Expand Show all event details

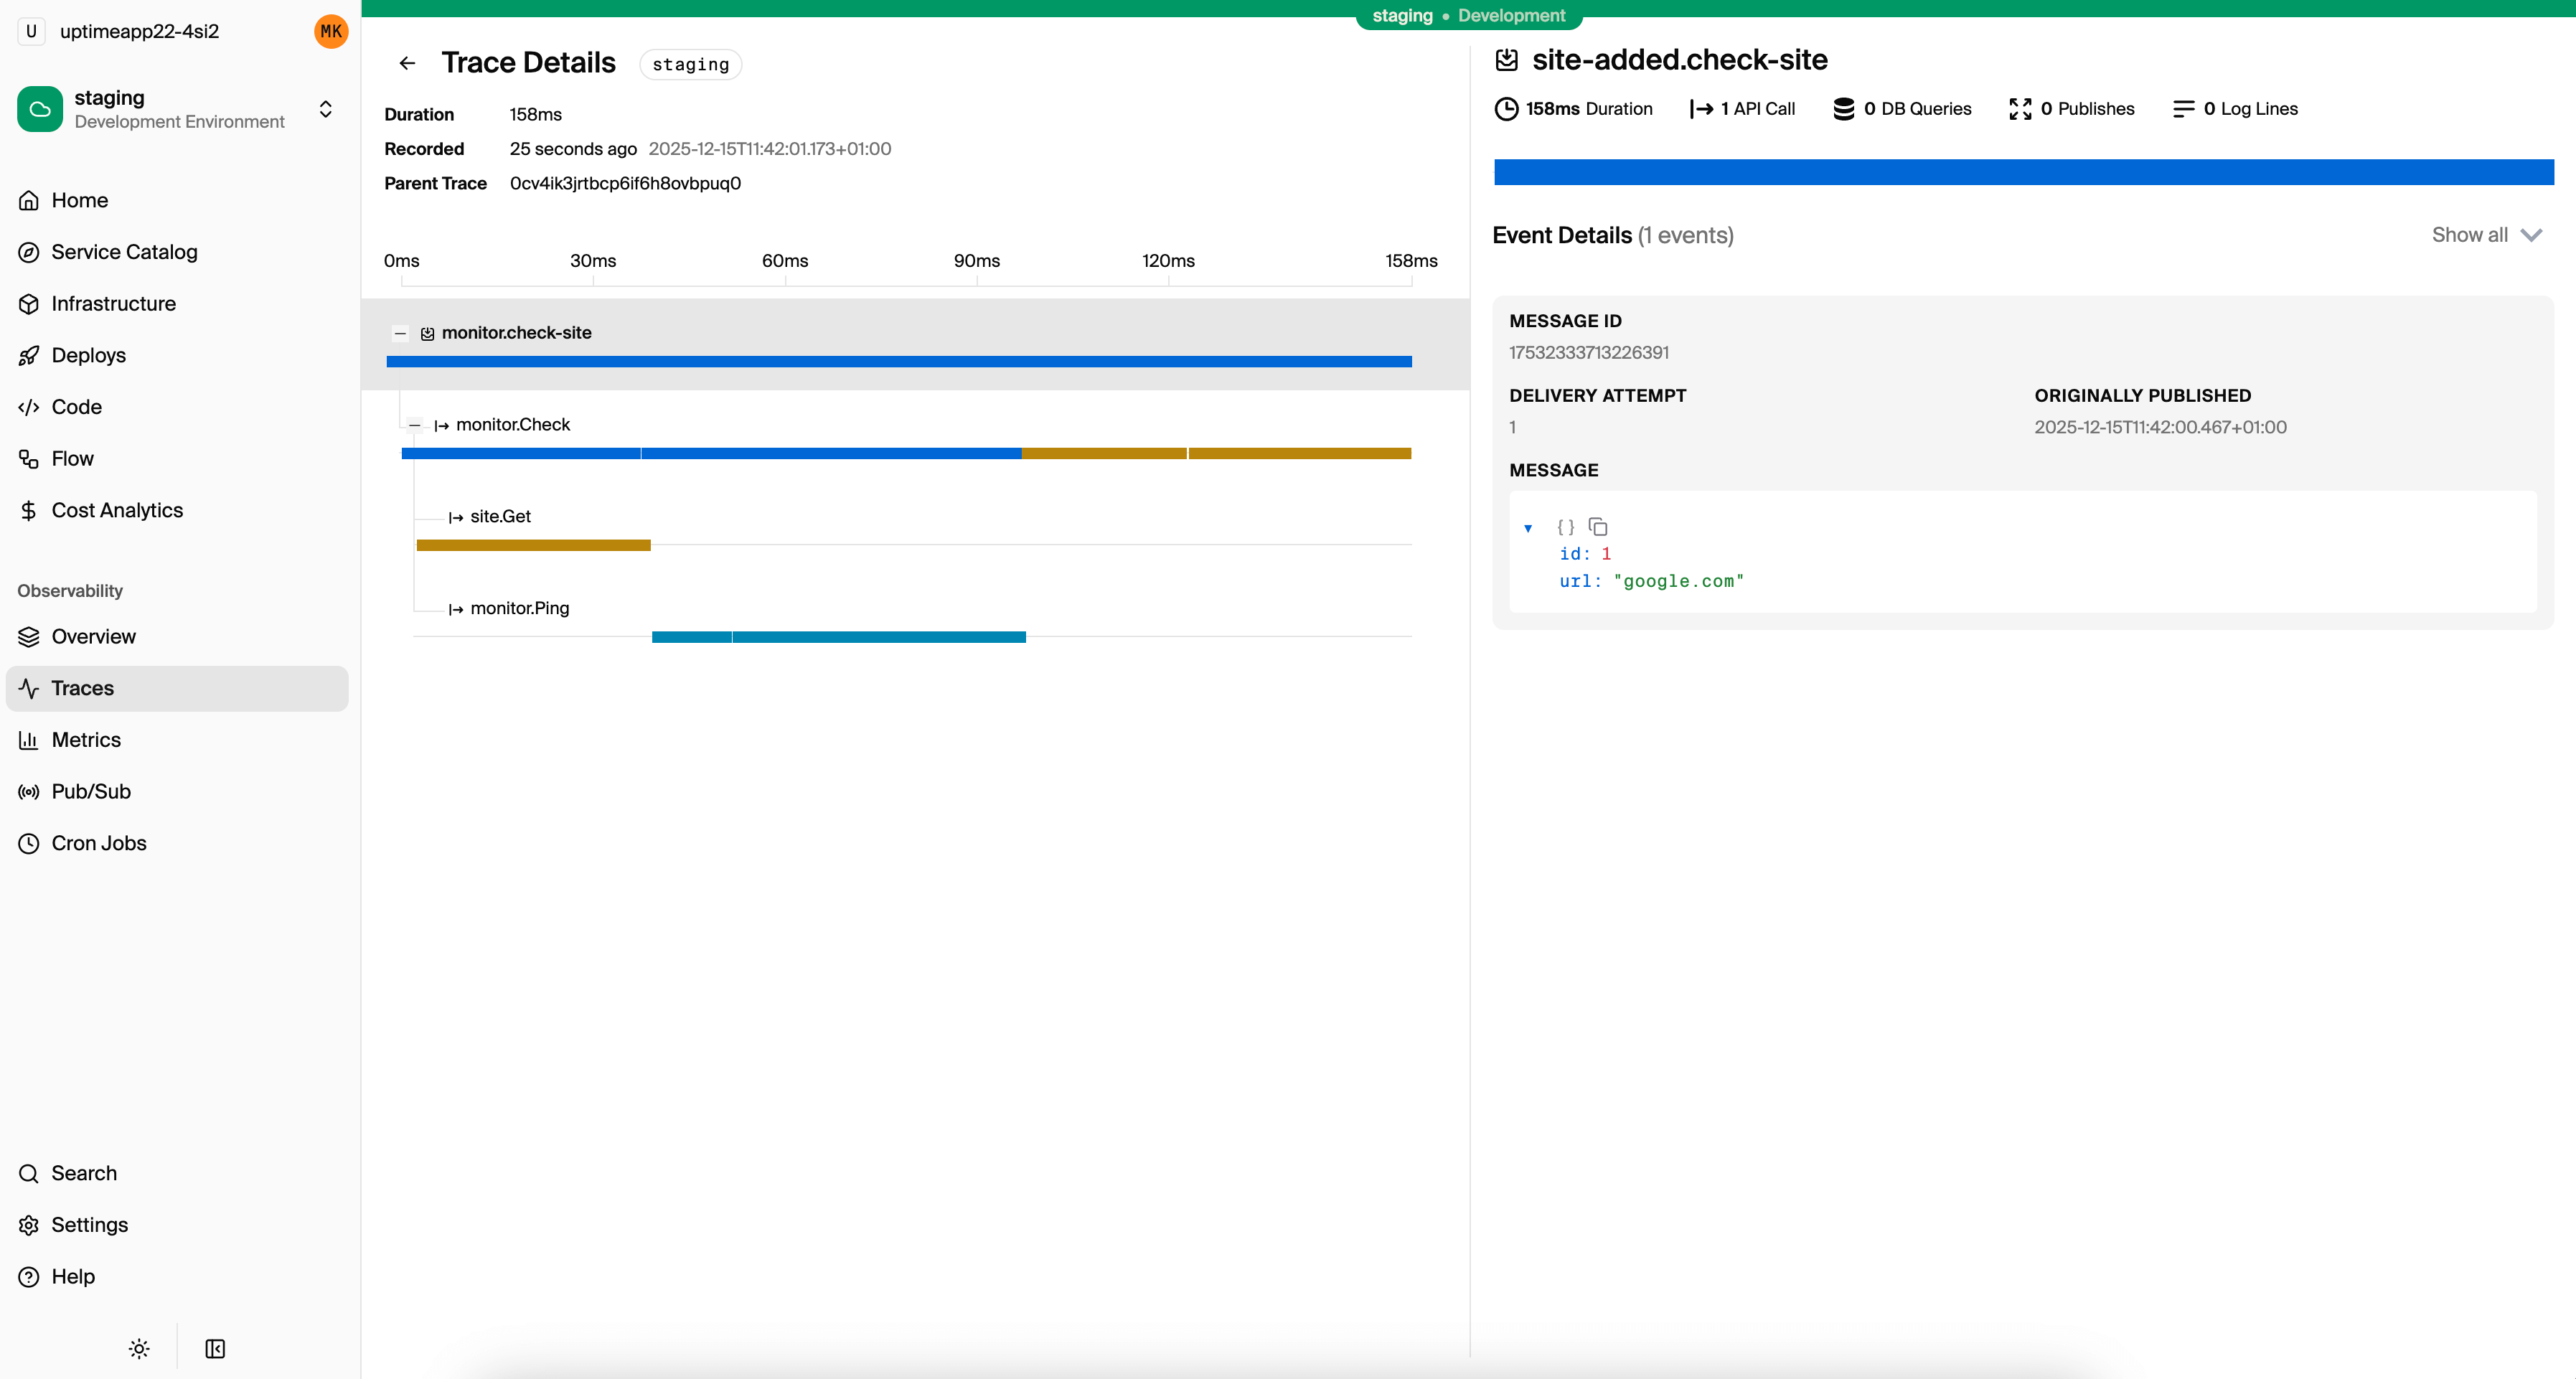click(2486, 235)
